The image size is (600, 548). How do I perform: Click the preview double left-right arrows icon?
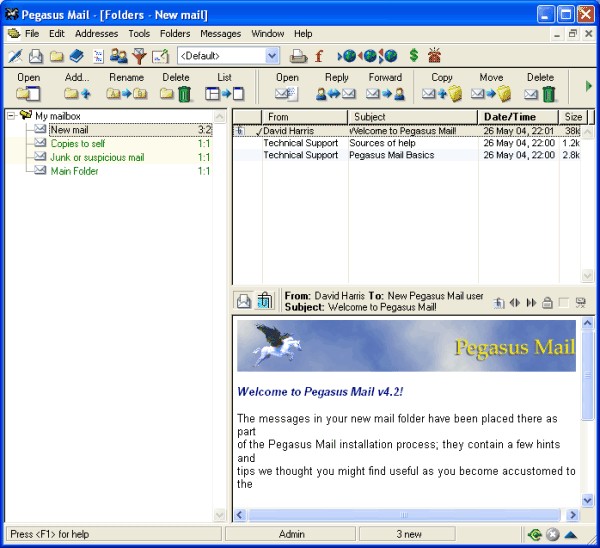pos(515,303)
